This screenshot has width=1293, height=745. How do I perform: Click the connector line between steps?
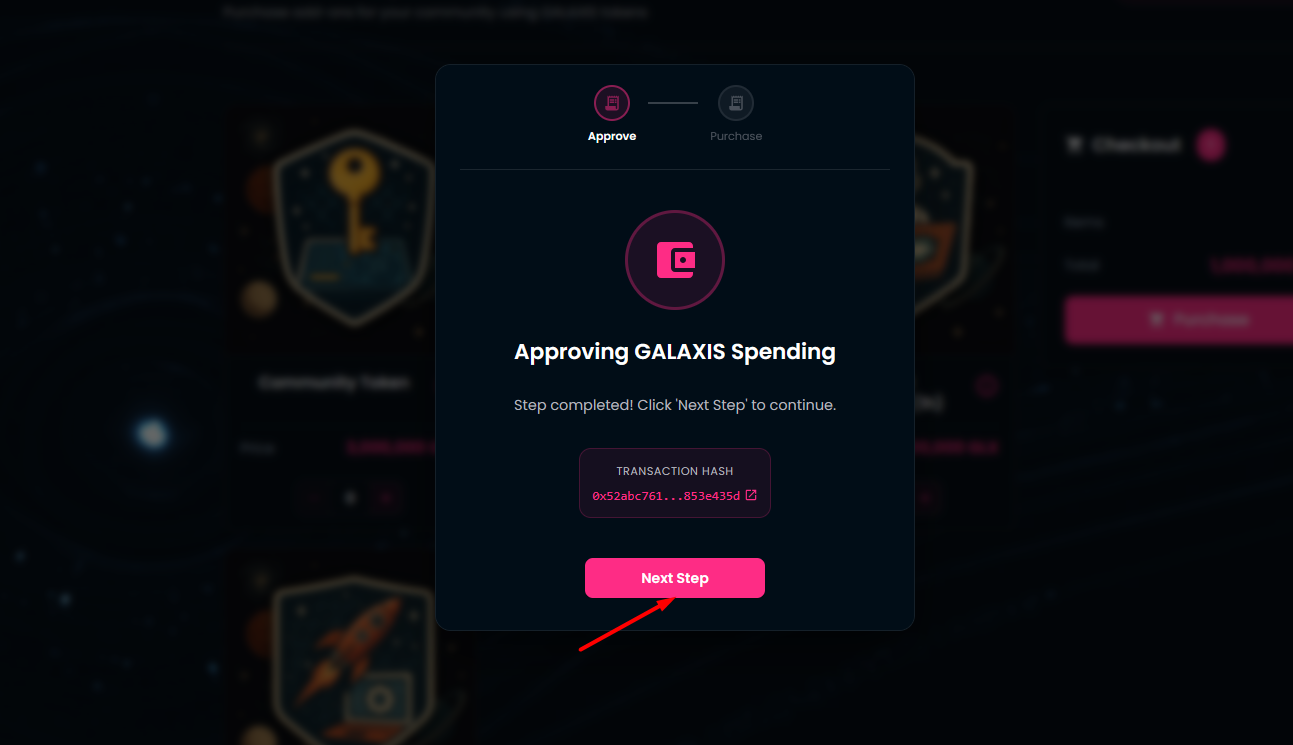coord(673,102)
